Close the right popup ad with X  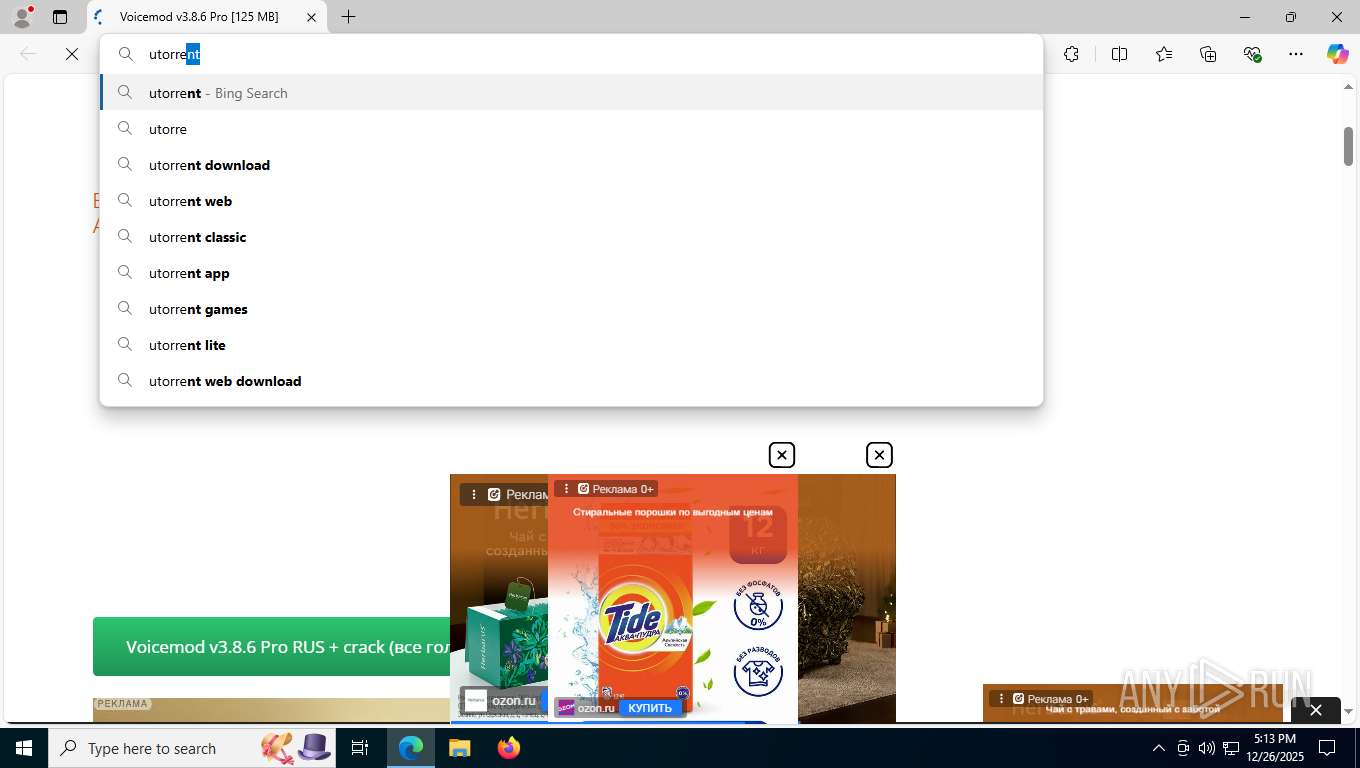879,455
